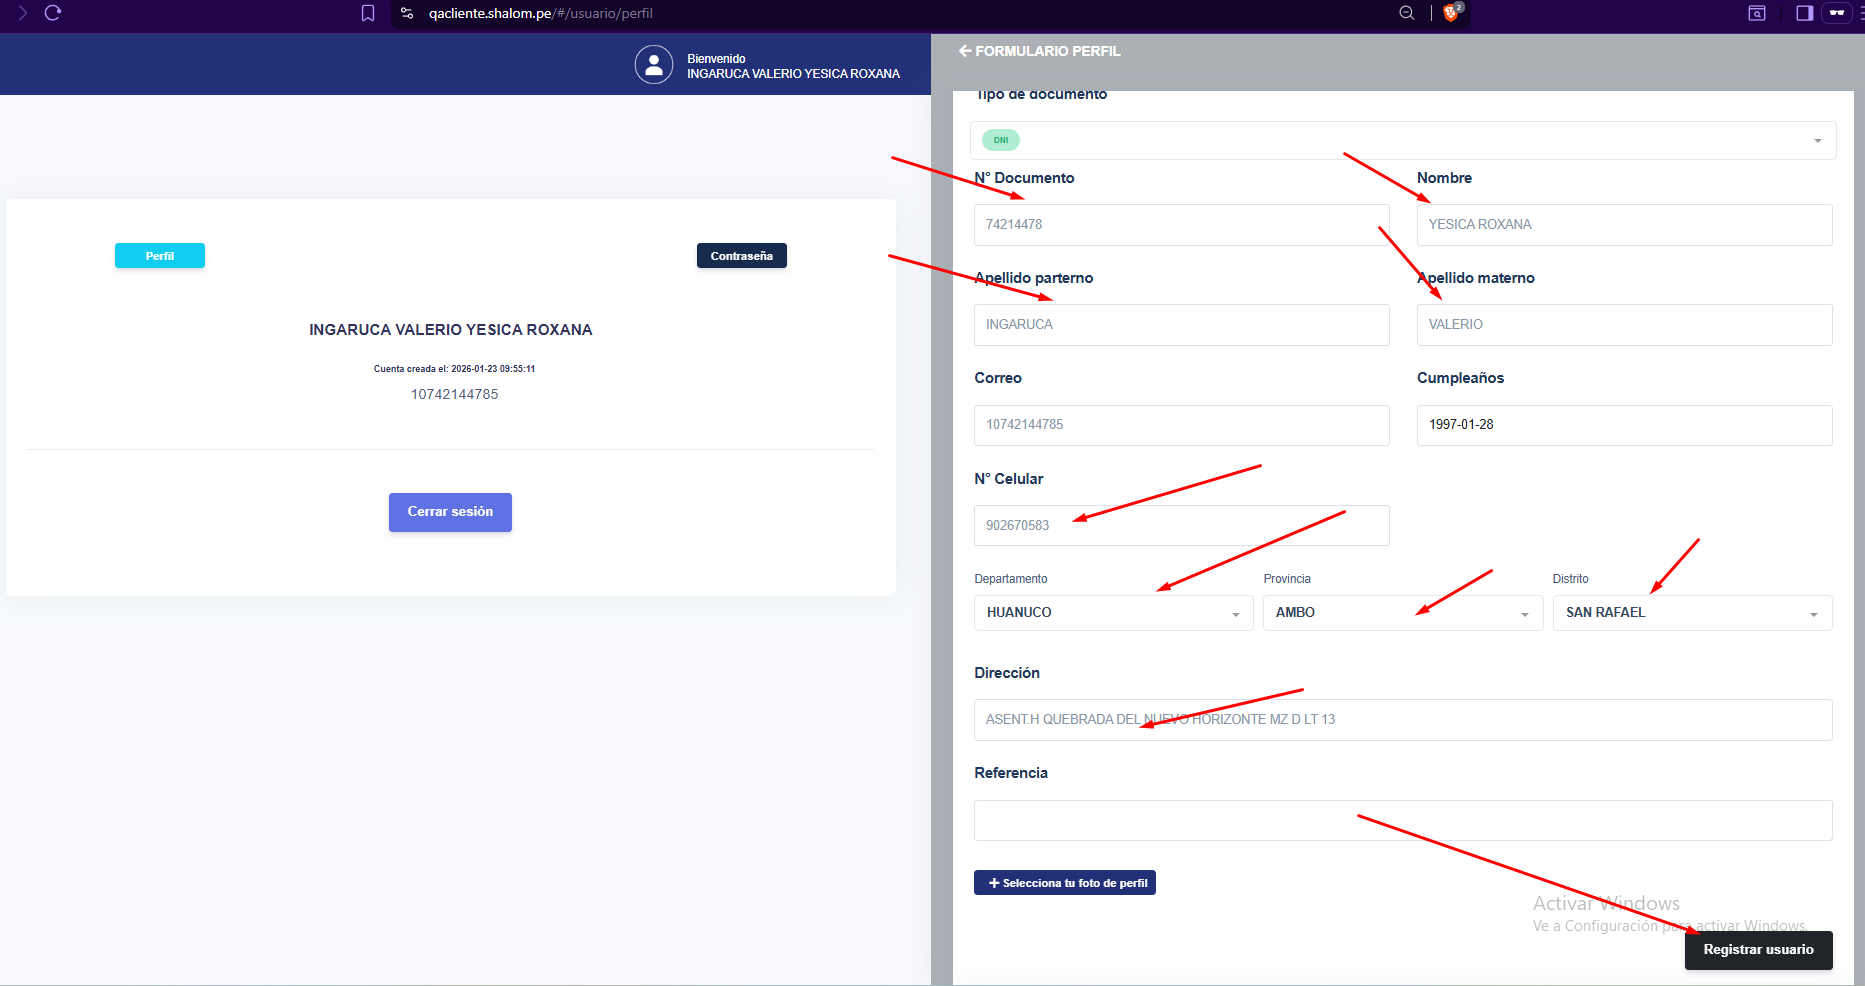Open the Tipo de documento dropdown
The width and height of the screenshot is (1865, 986).
(x=1402, y=141)
